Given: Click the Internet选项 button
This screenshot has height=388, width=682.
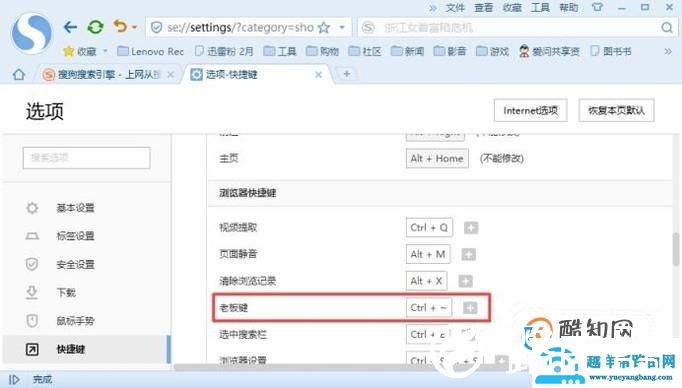Looking at the screenshot, I should point(531,110).
